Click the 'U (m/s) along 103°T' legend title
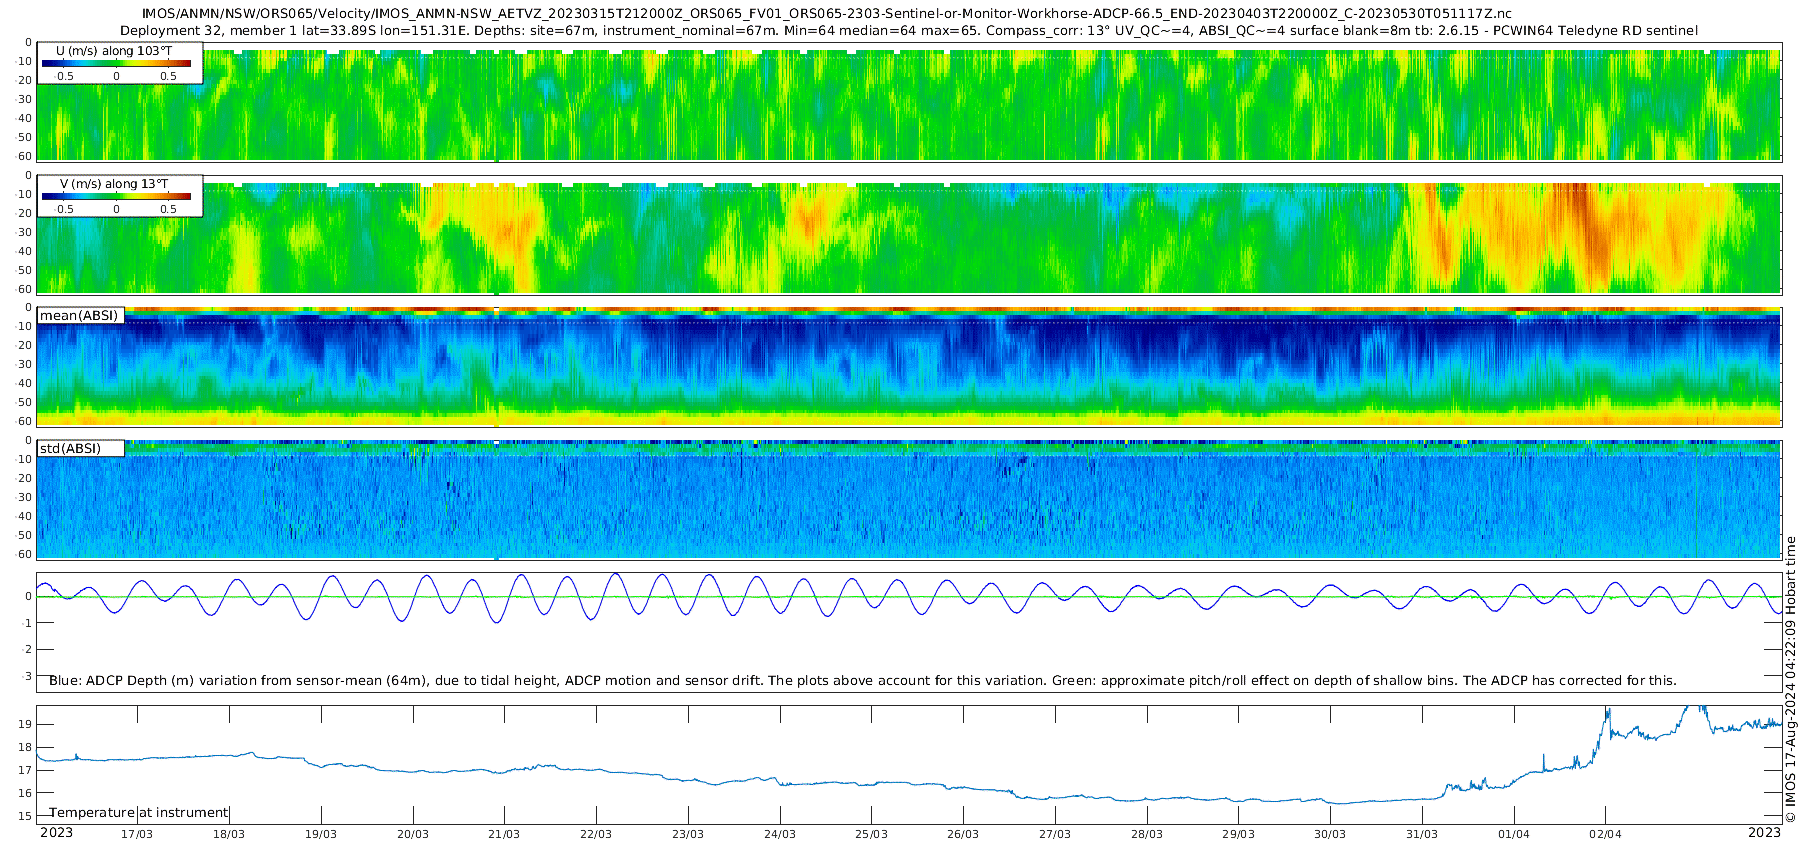 click(114, 50)
